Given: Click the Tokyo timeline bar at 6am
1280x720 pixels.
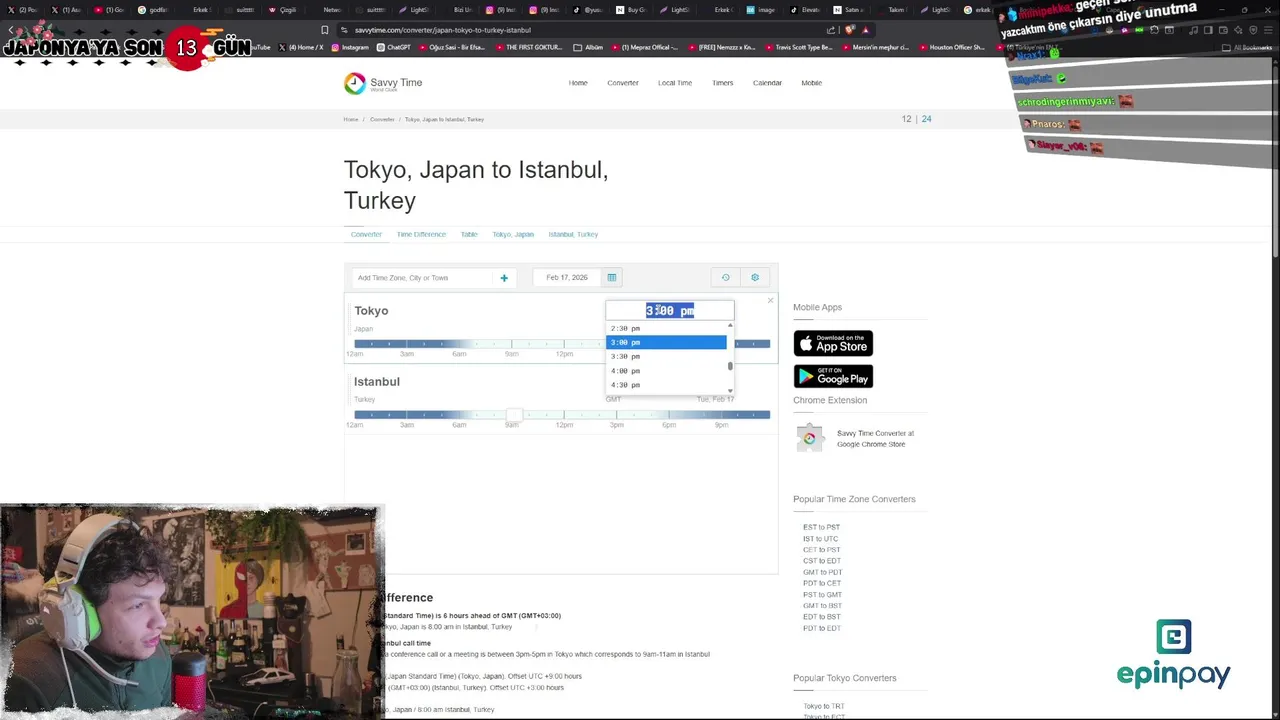Looking at the screenshot, I should (459, 344).
